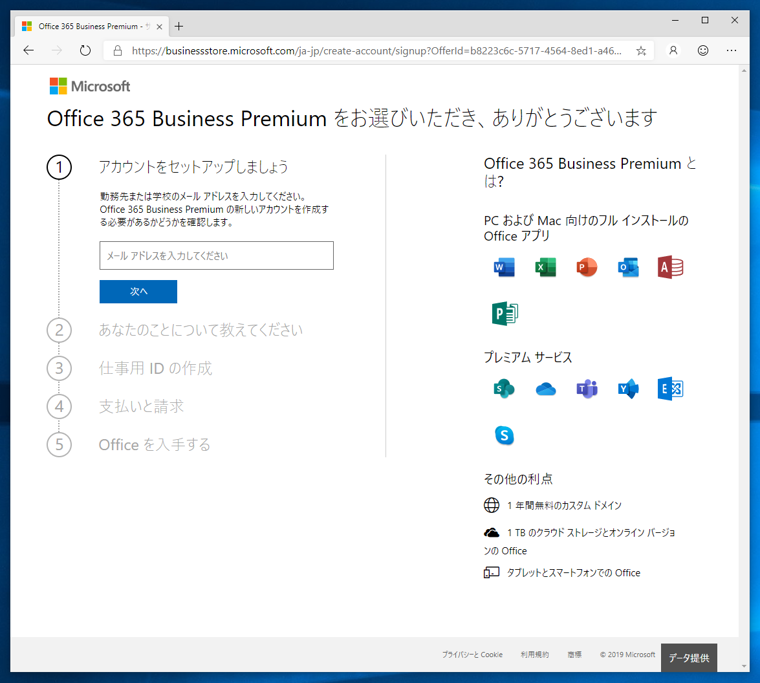This screenshot has height=683, width=760.
Task: Click the blue 次へ button
Action: tap(138, 291)
